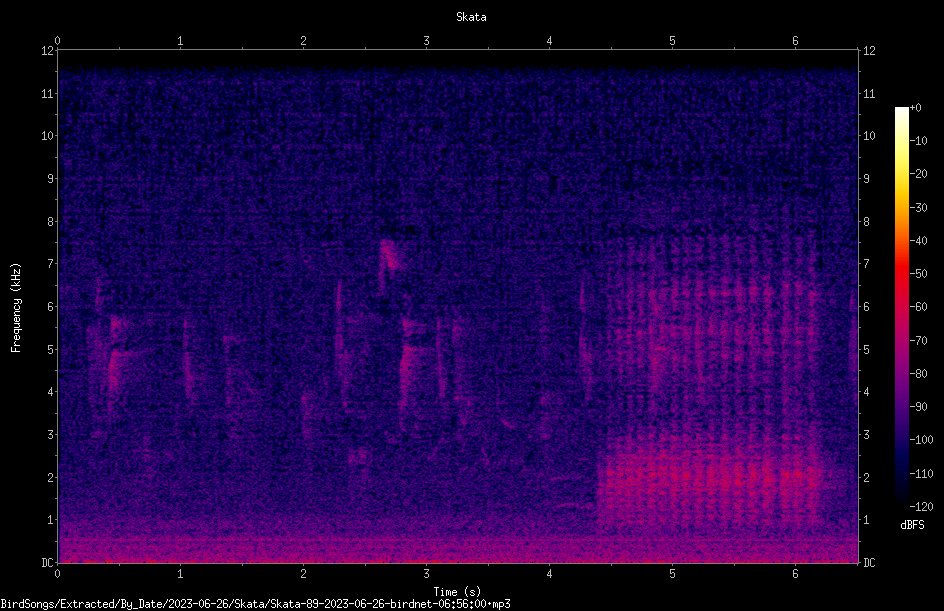
Task: Click the "10" tick on the left frequency axis
Action: click(48, 136)
